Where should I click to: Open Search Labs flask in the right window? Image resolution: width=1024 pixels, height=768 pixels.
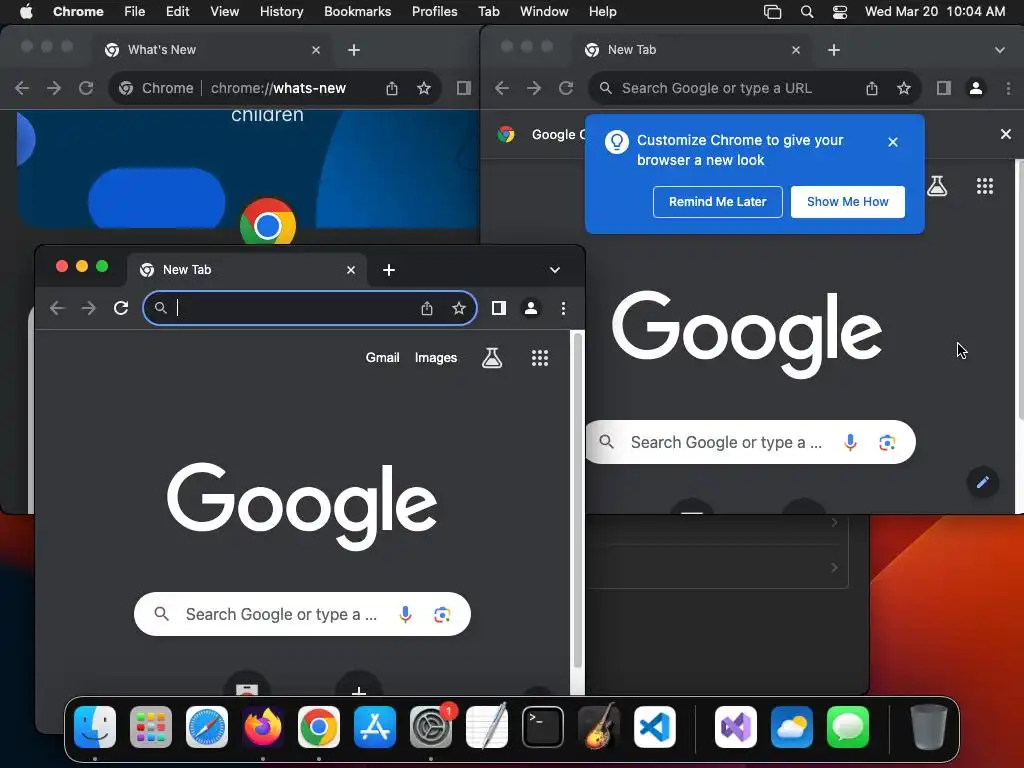[x=937, y=186]
